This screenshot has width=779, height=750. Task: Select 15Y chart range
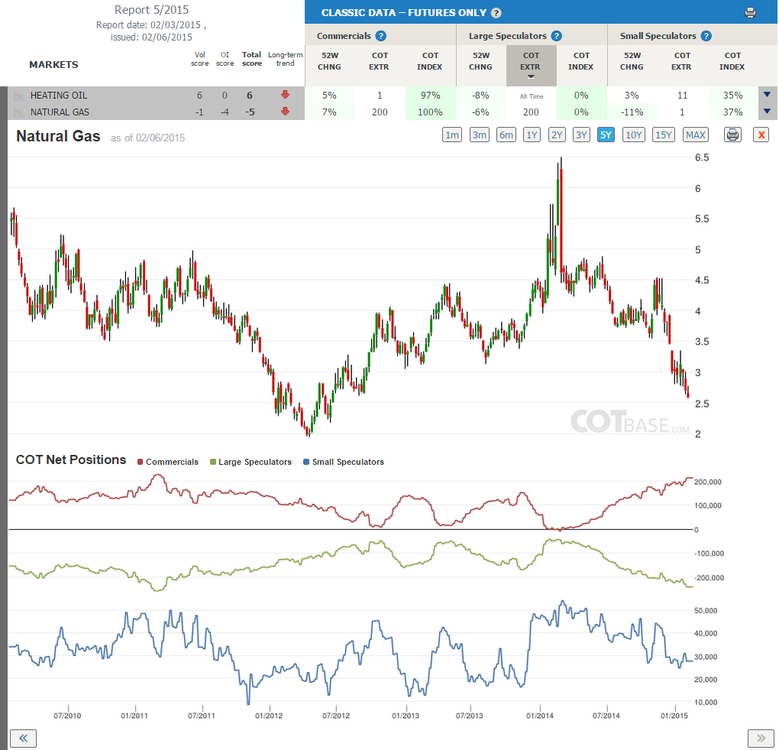point(664,135)
